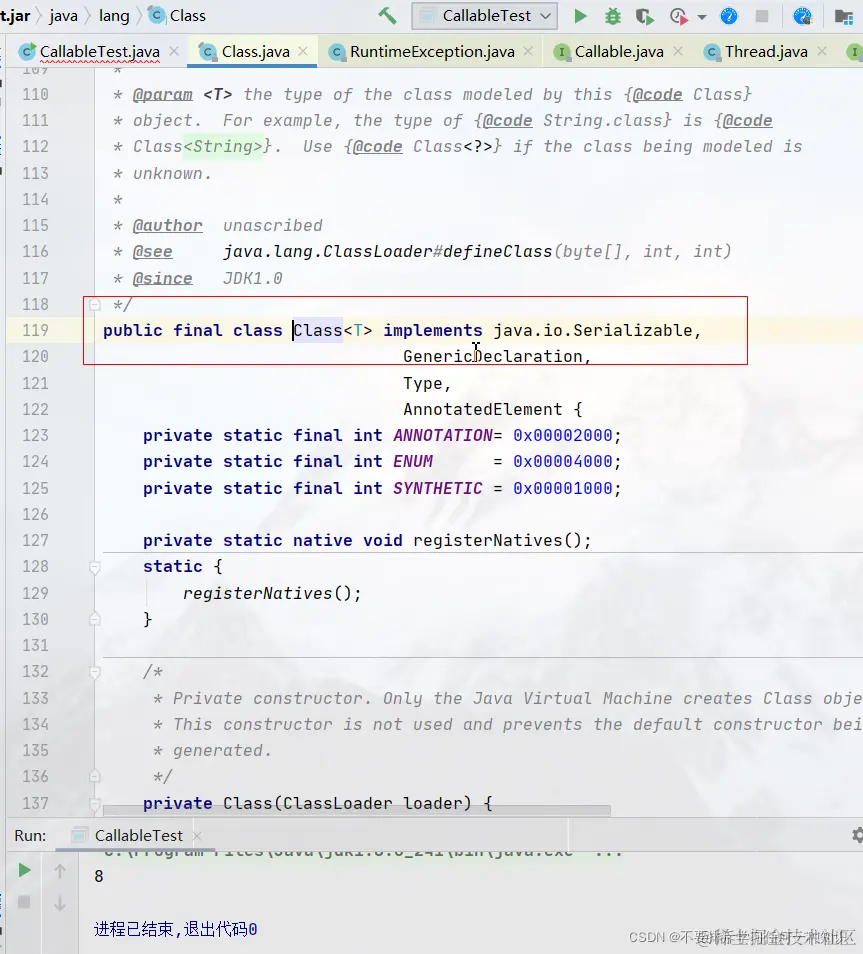Close the CallableTest run tab
The width and height of the screenshot is (863, 954).
[x=197, y=836]
